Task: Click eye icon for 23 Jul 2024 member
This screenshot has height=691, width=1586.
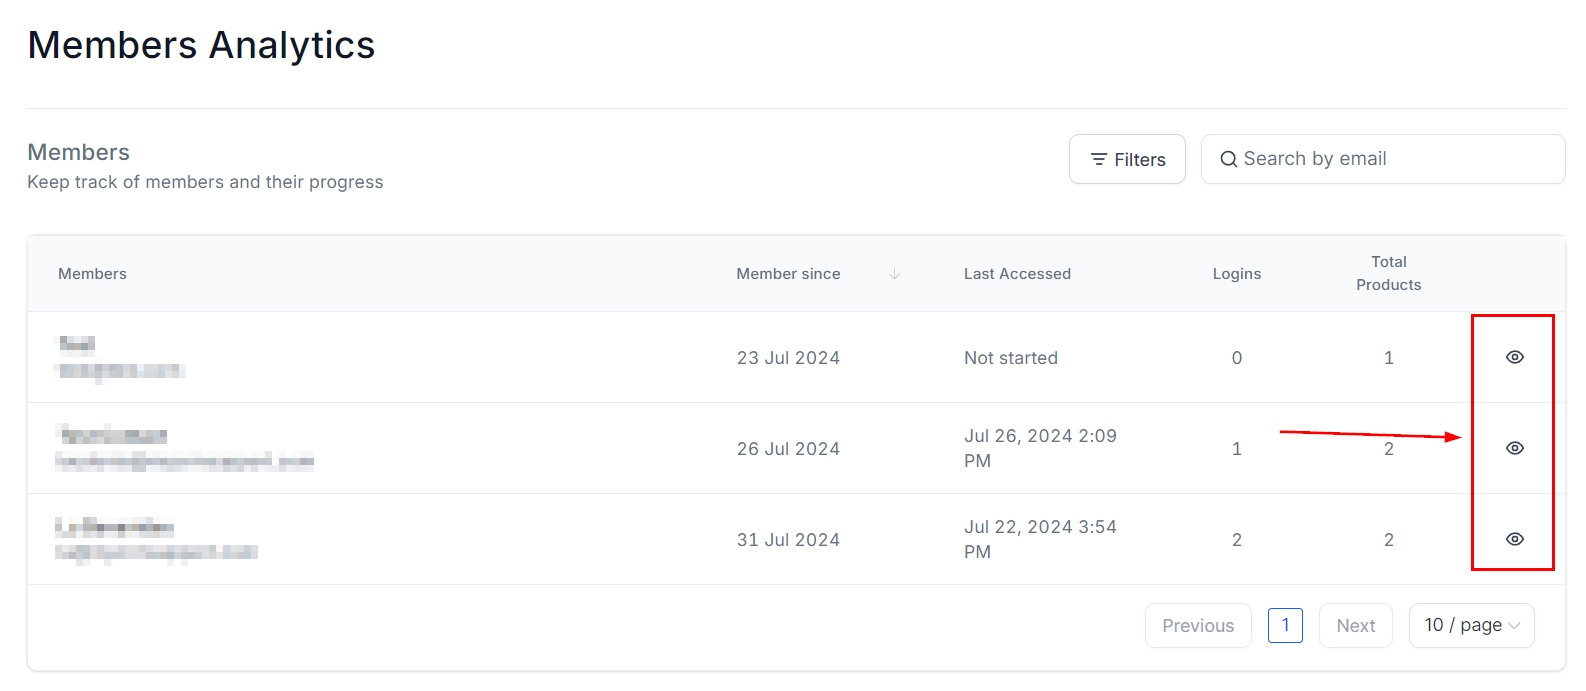Action: pyautogui.click(x=1515, y=357)
